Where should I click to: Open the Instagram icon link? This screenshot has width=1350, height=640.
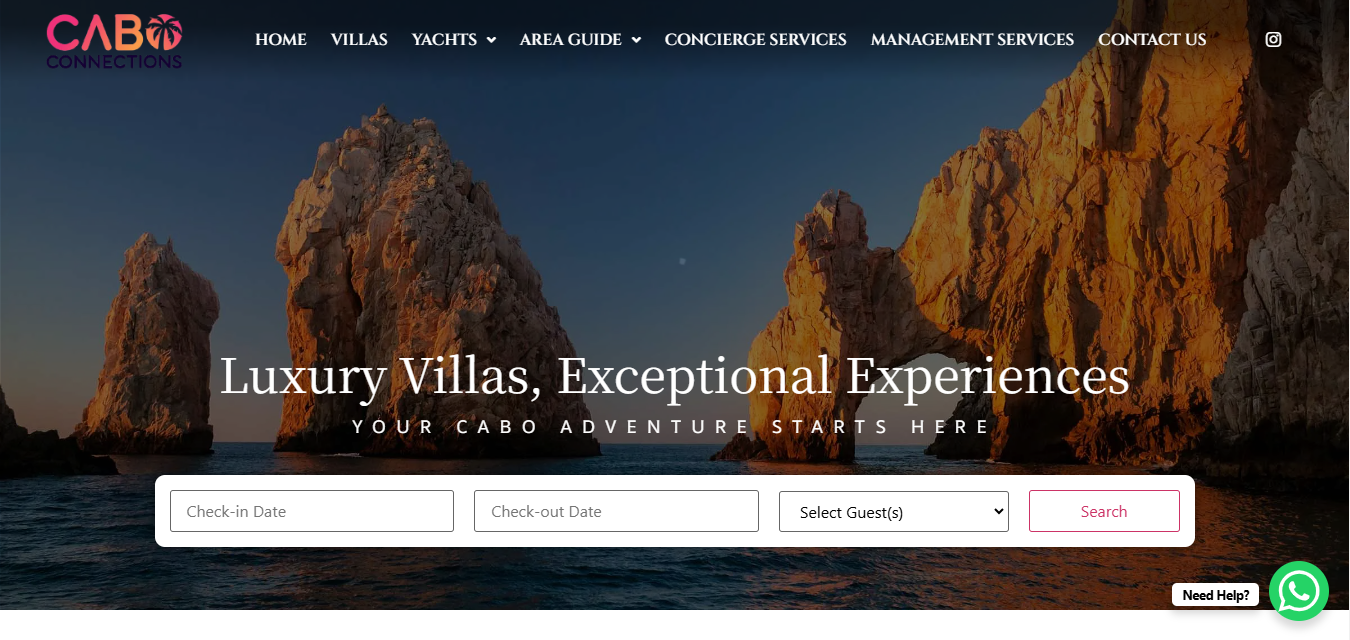[x=1273, y=40]
